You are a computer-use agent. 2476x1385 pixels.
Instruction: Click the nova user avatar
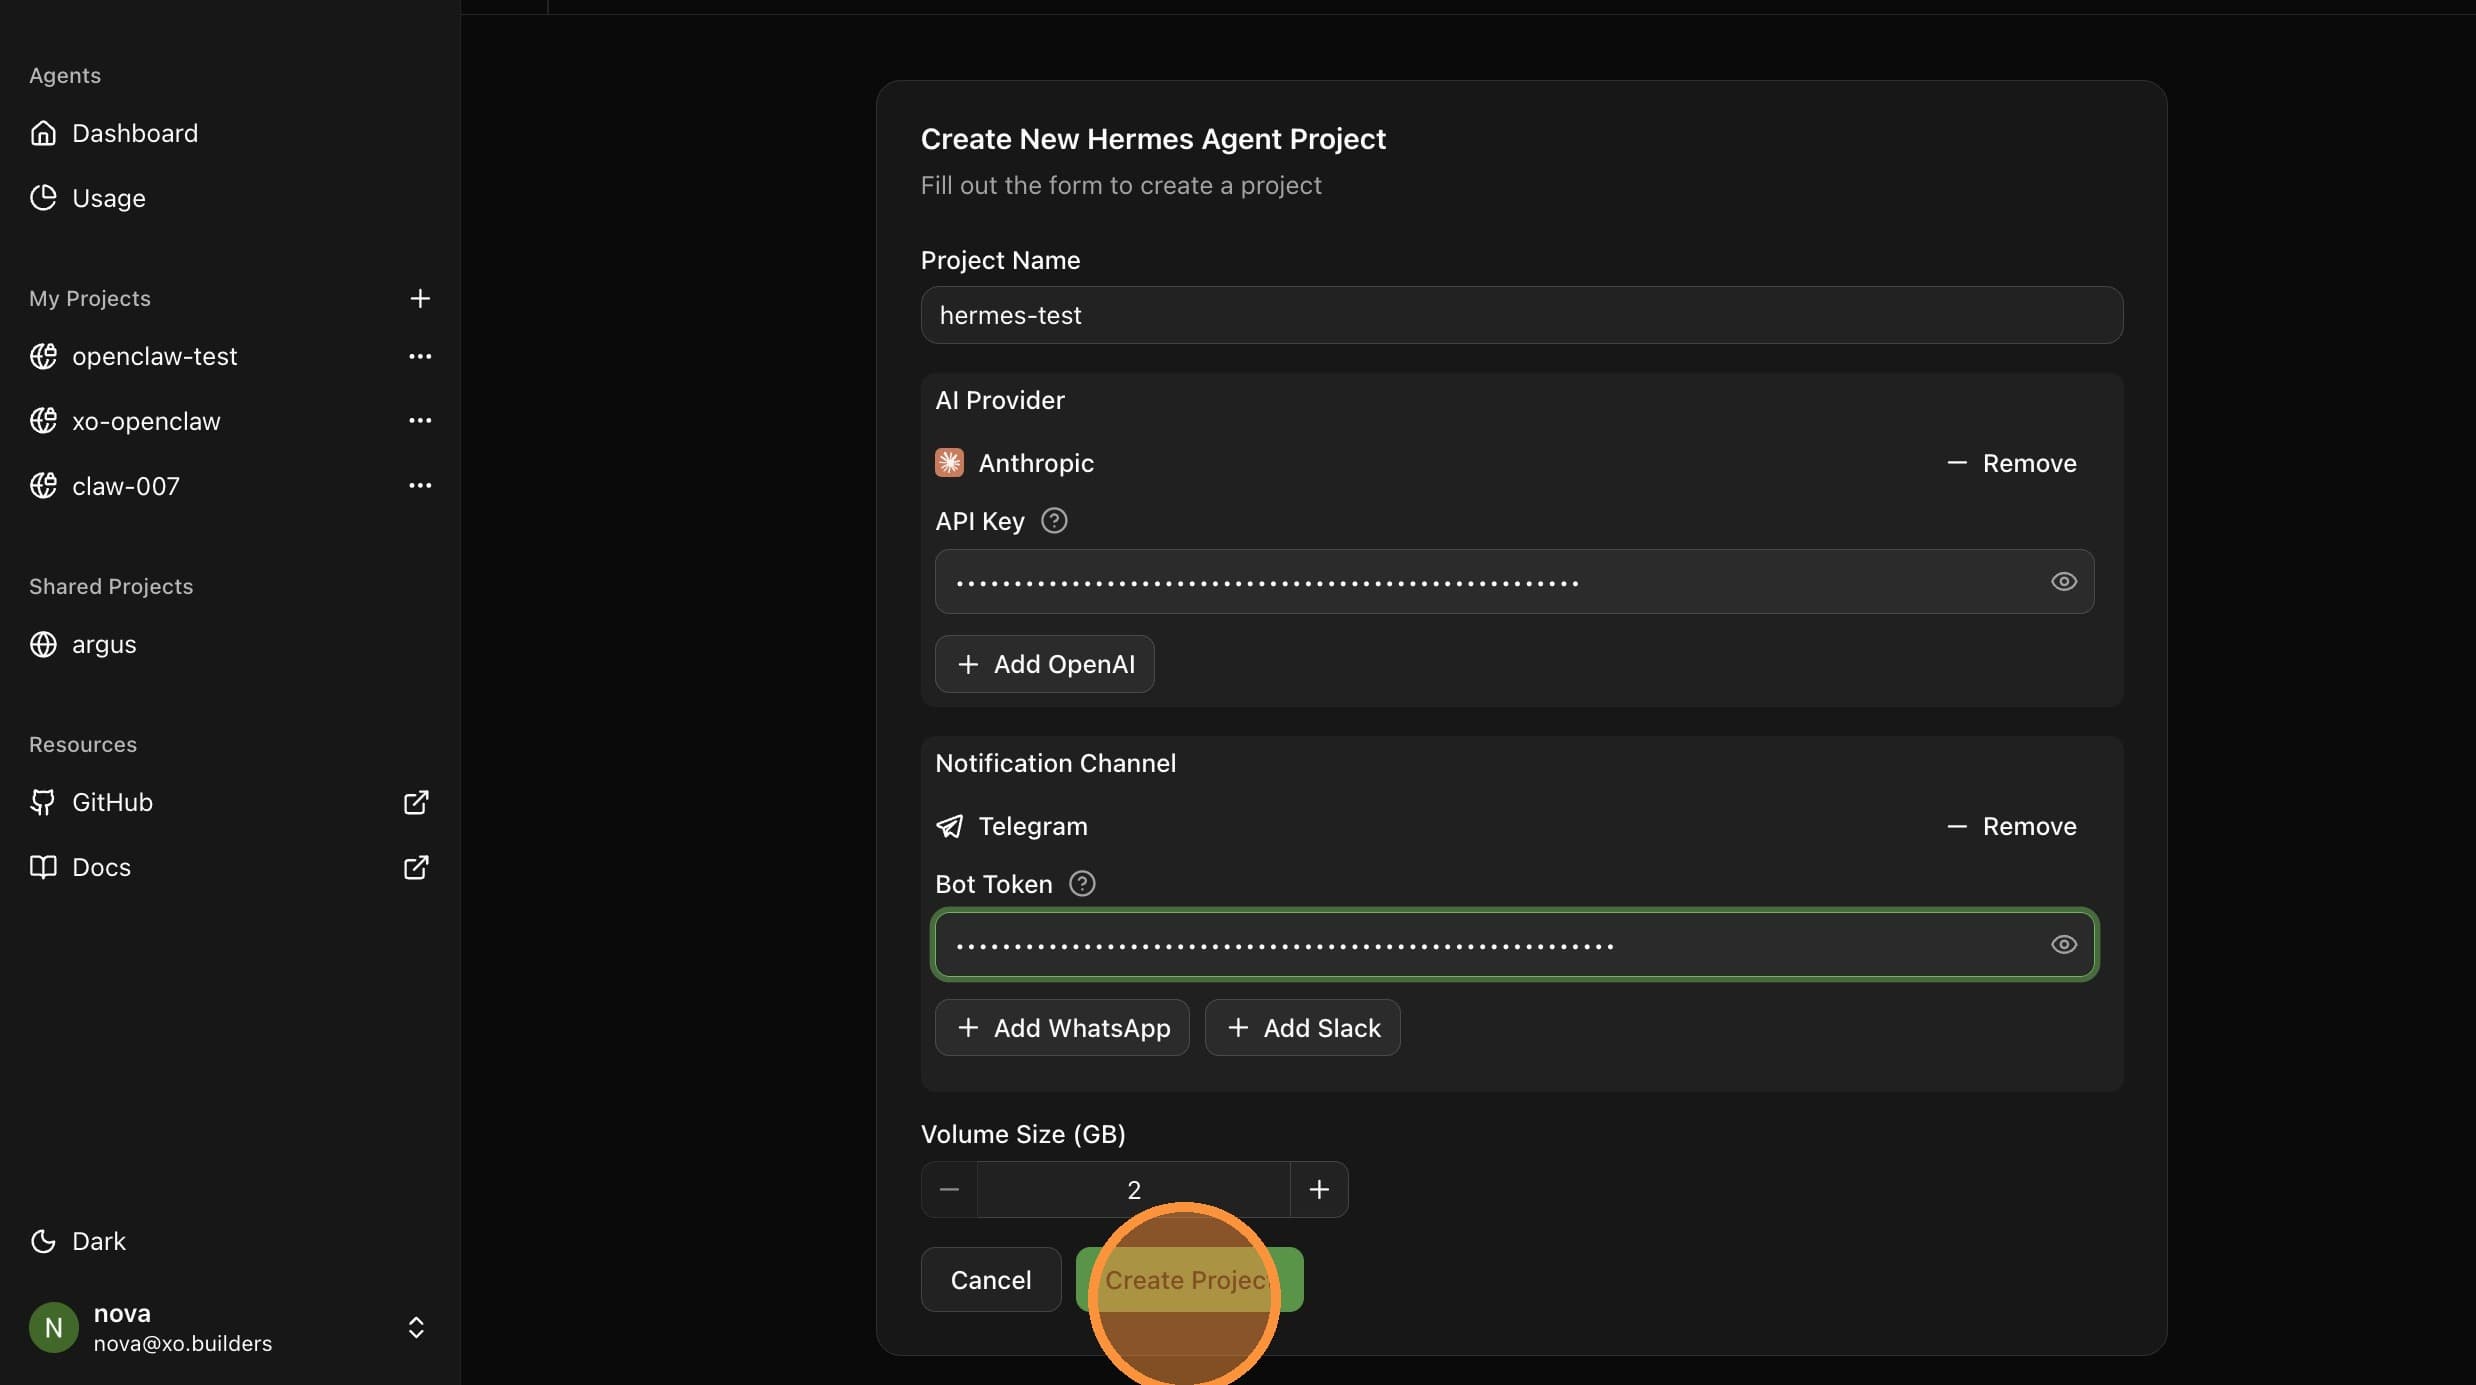[x=54, y=1328]
